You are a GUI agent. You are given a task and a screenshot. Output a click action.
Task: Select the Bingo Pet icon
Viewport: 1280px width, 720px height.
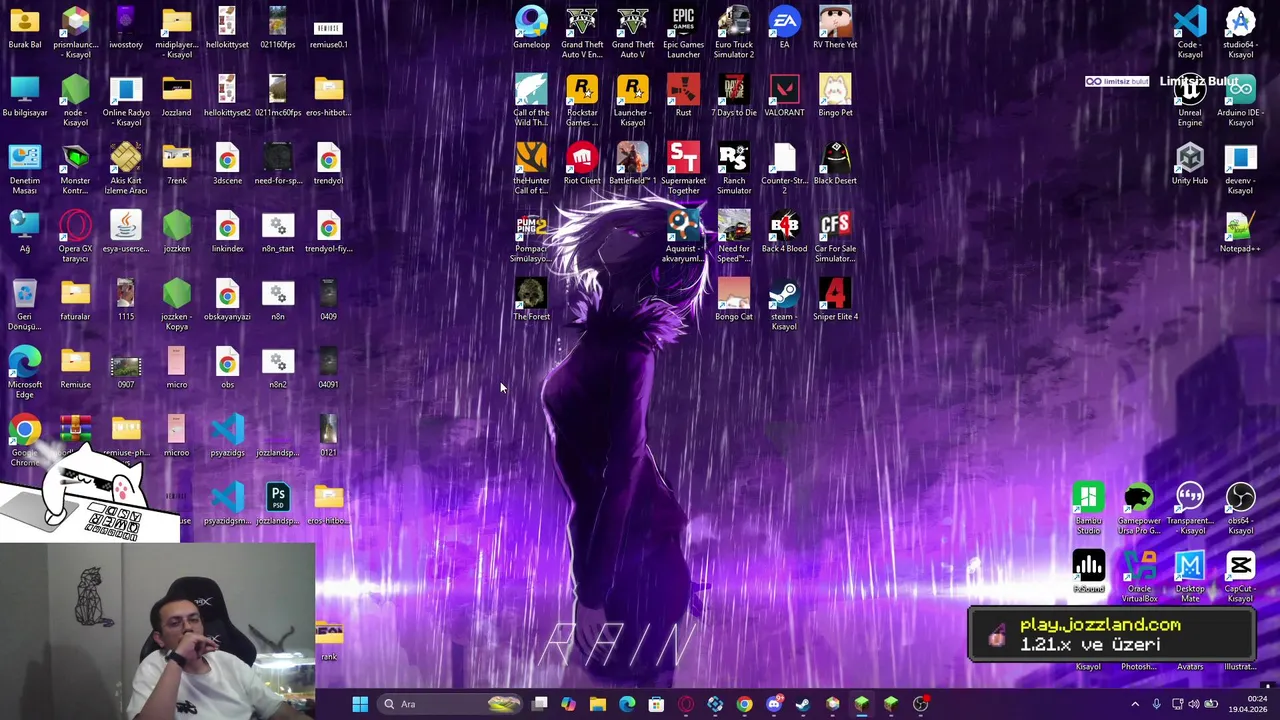[x=835, y=96]
